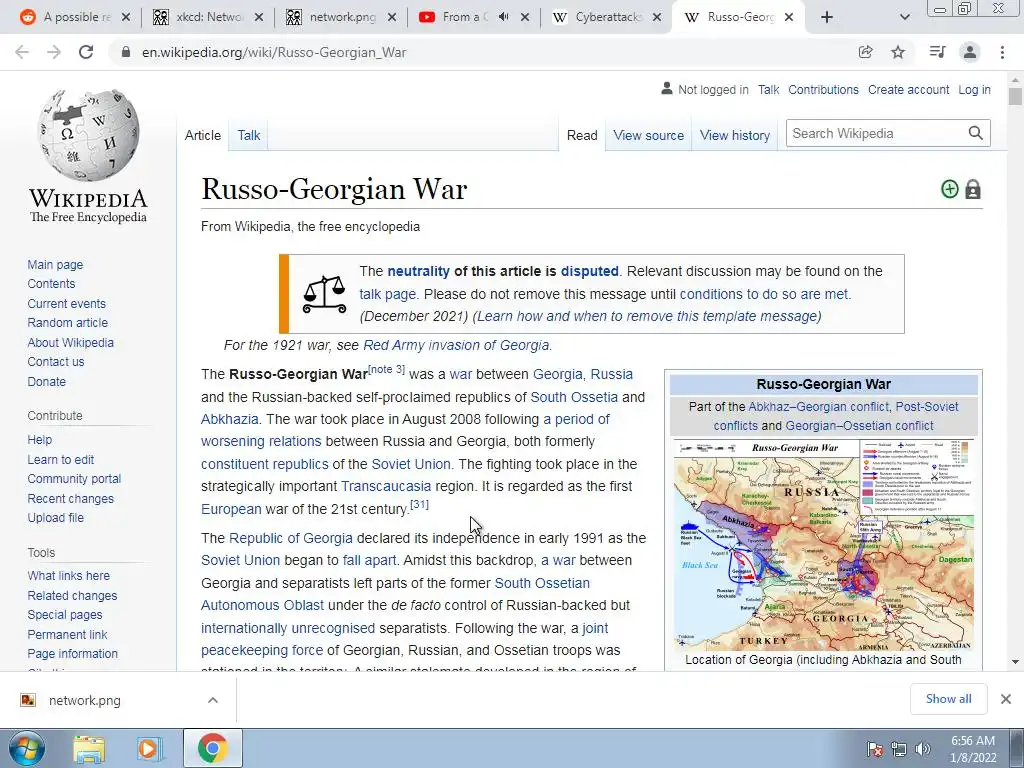Click the neutrality scales icon
This screenshot has height=768, width=1024.
pos(324,295)
